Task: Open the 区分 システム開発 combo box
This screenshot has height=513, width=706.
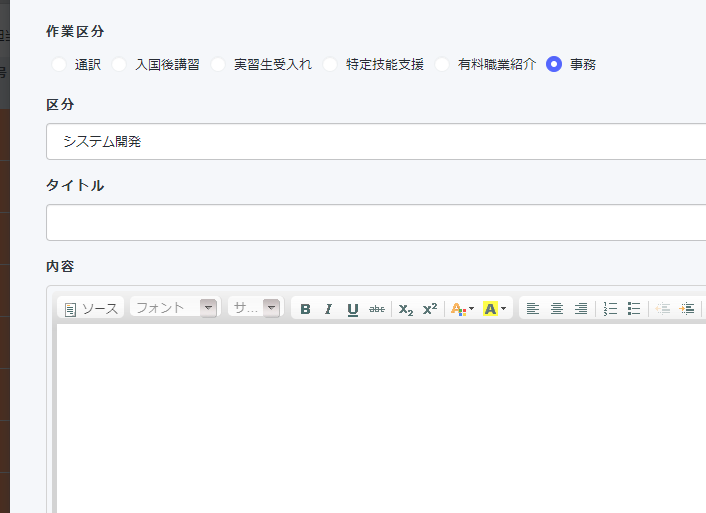Action: [376, 142]
